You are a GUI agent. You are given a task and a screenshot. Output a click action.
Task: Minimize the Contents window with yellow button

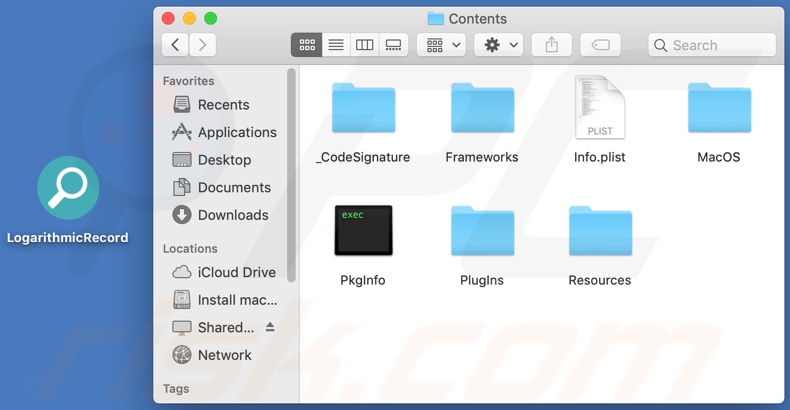point(189,19)
